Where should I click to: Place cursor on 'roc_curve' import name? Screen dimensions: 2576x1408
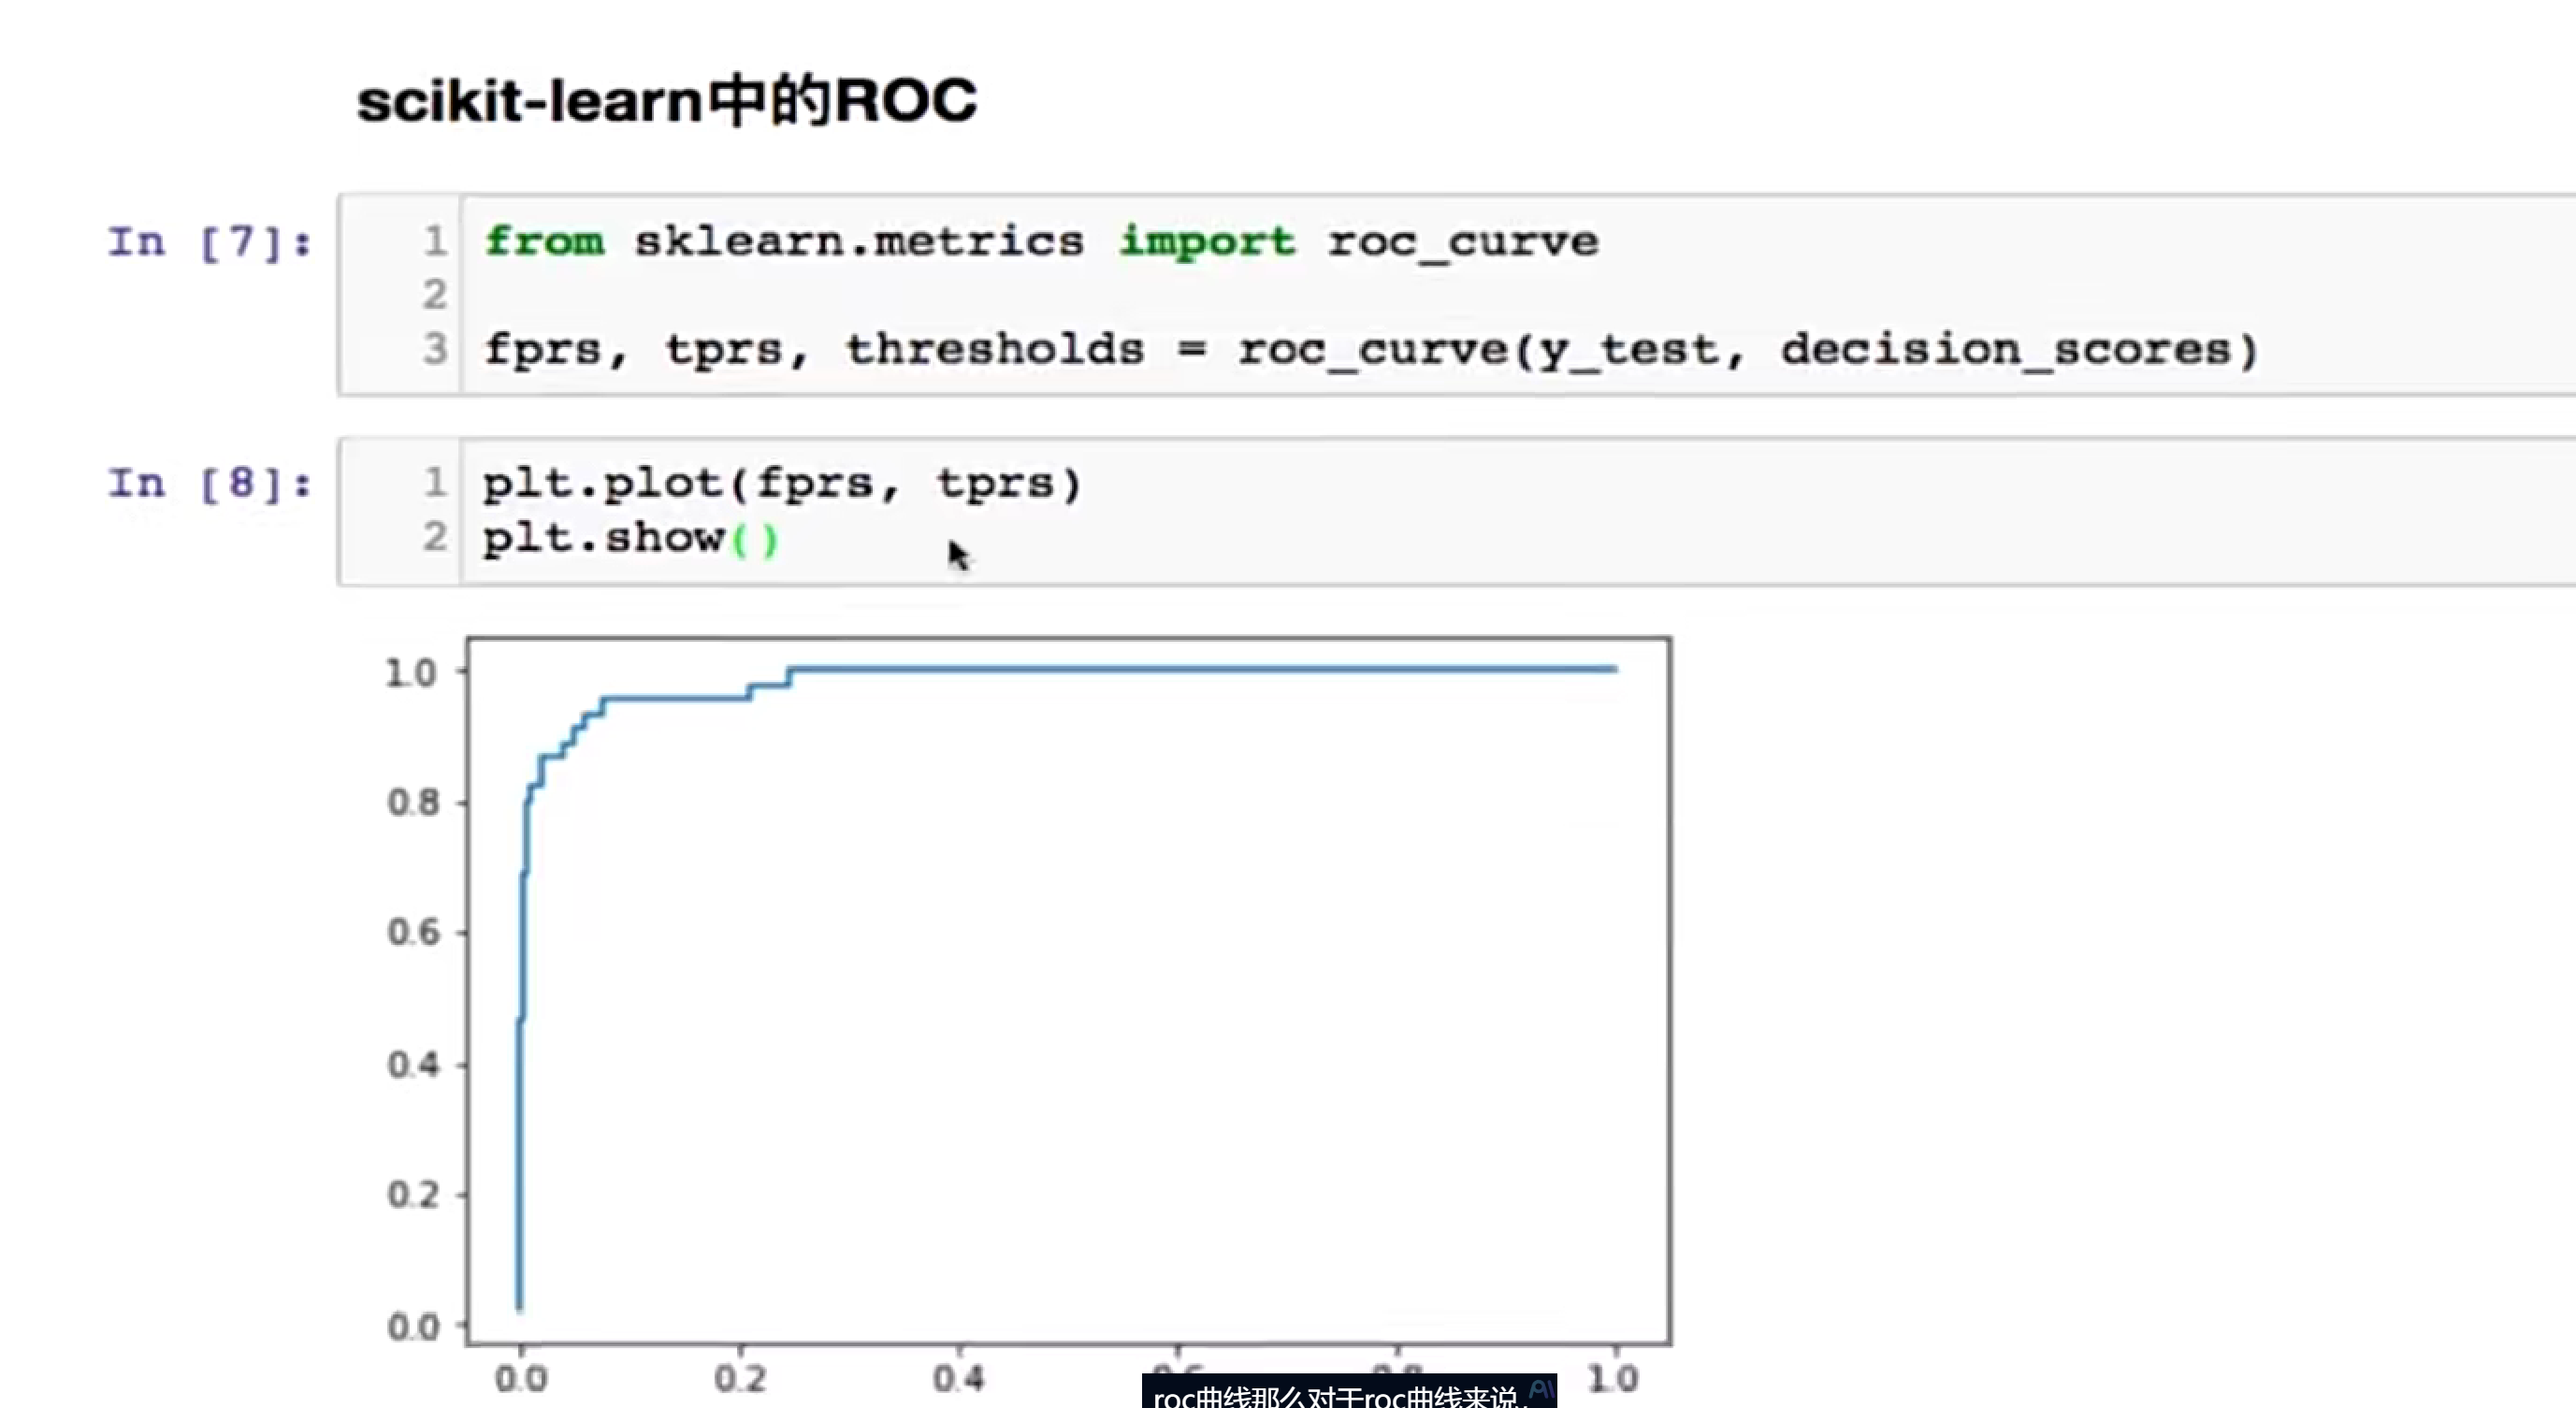(1462, 242)
